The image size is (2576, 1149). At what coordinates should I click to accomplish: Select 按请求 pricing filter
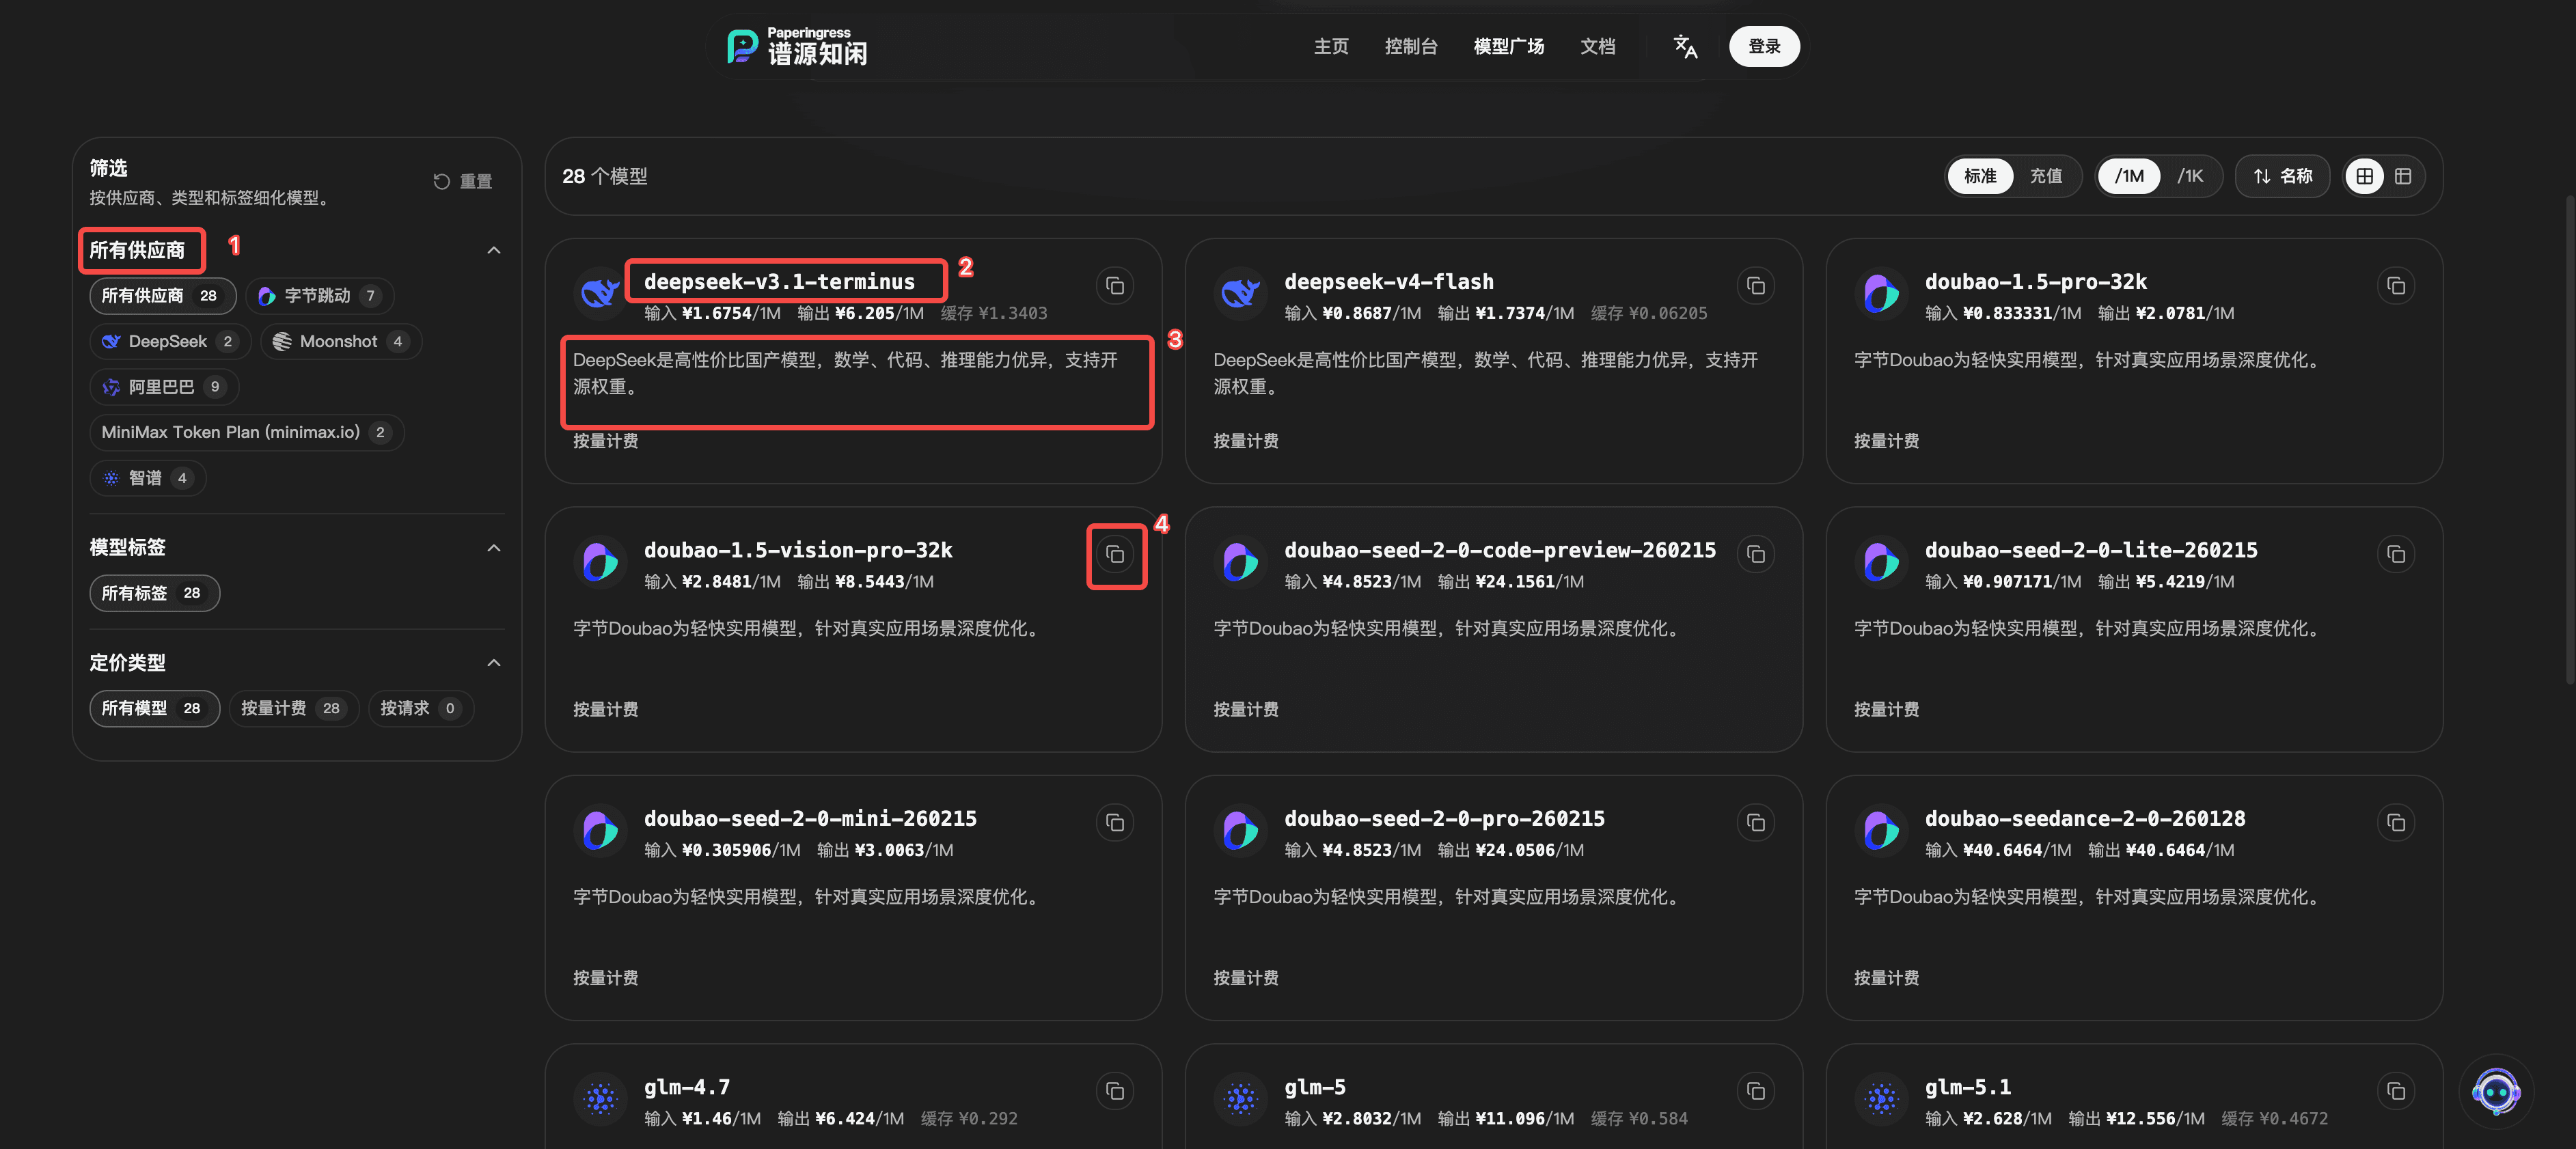(x=421, y=708)
